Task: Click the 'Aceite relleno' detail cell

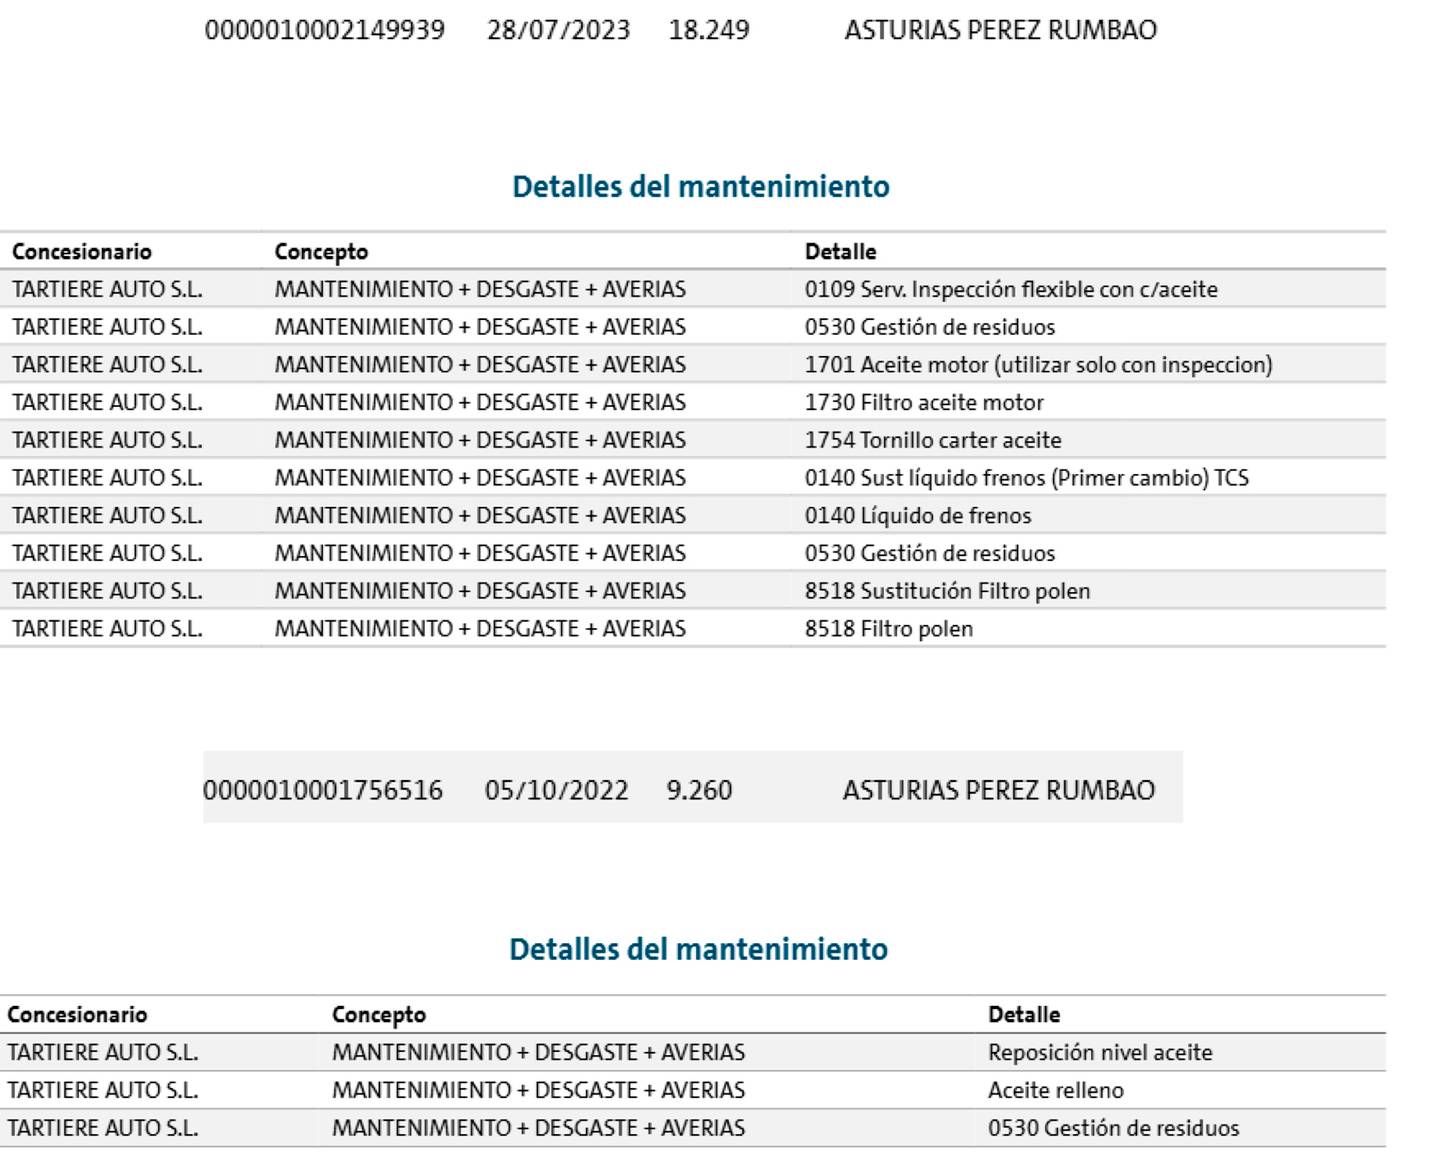Action: (x=1056, y=1090)
